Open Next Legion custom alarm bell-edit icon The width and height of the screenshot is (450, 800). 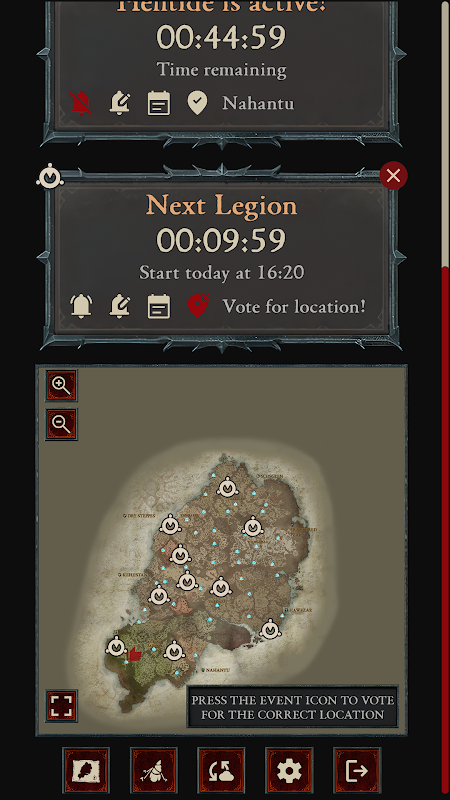119,306
